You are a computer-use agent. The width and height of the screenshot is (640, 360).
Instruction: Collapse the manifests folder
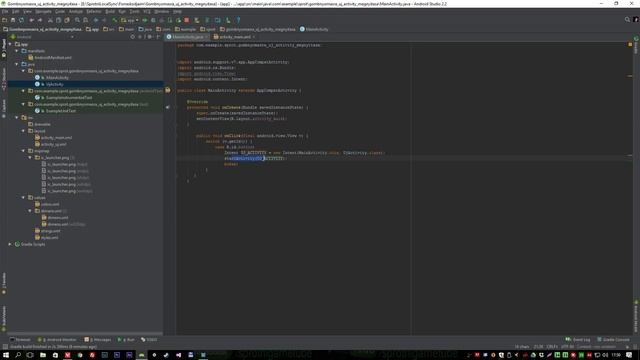coord(17,51)
